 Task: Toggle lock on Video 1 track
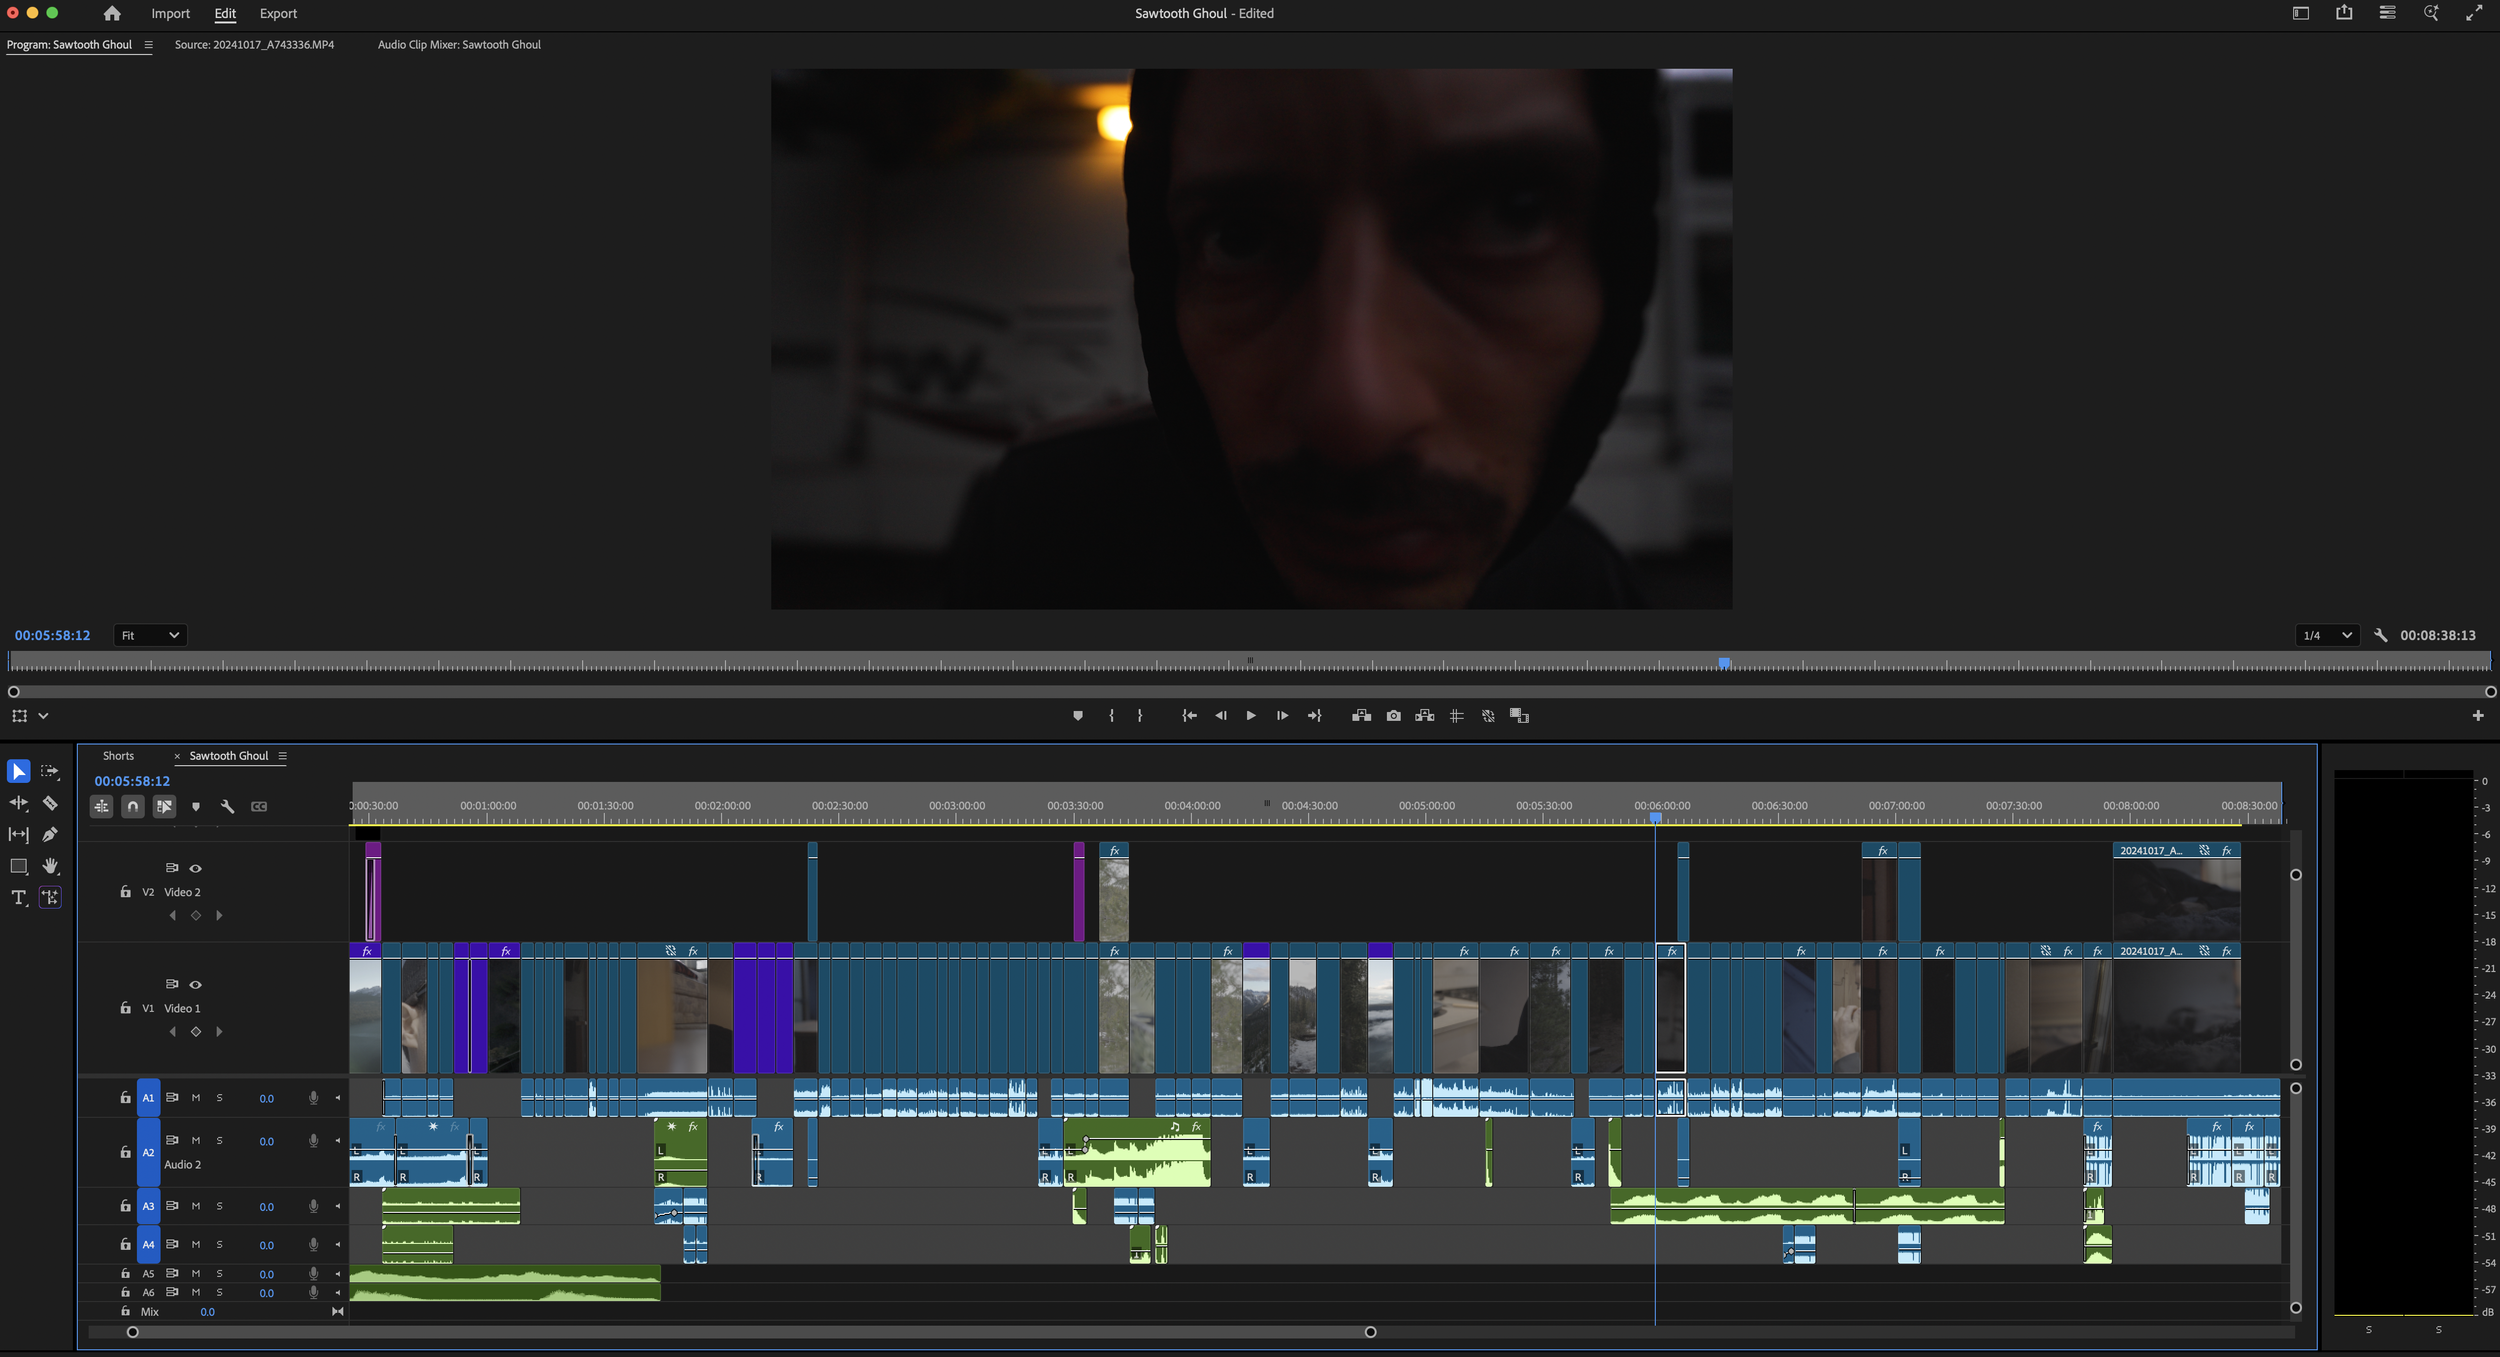[x=125, y=1008]
